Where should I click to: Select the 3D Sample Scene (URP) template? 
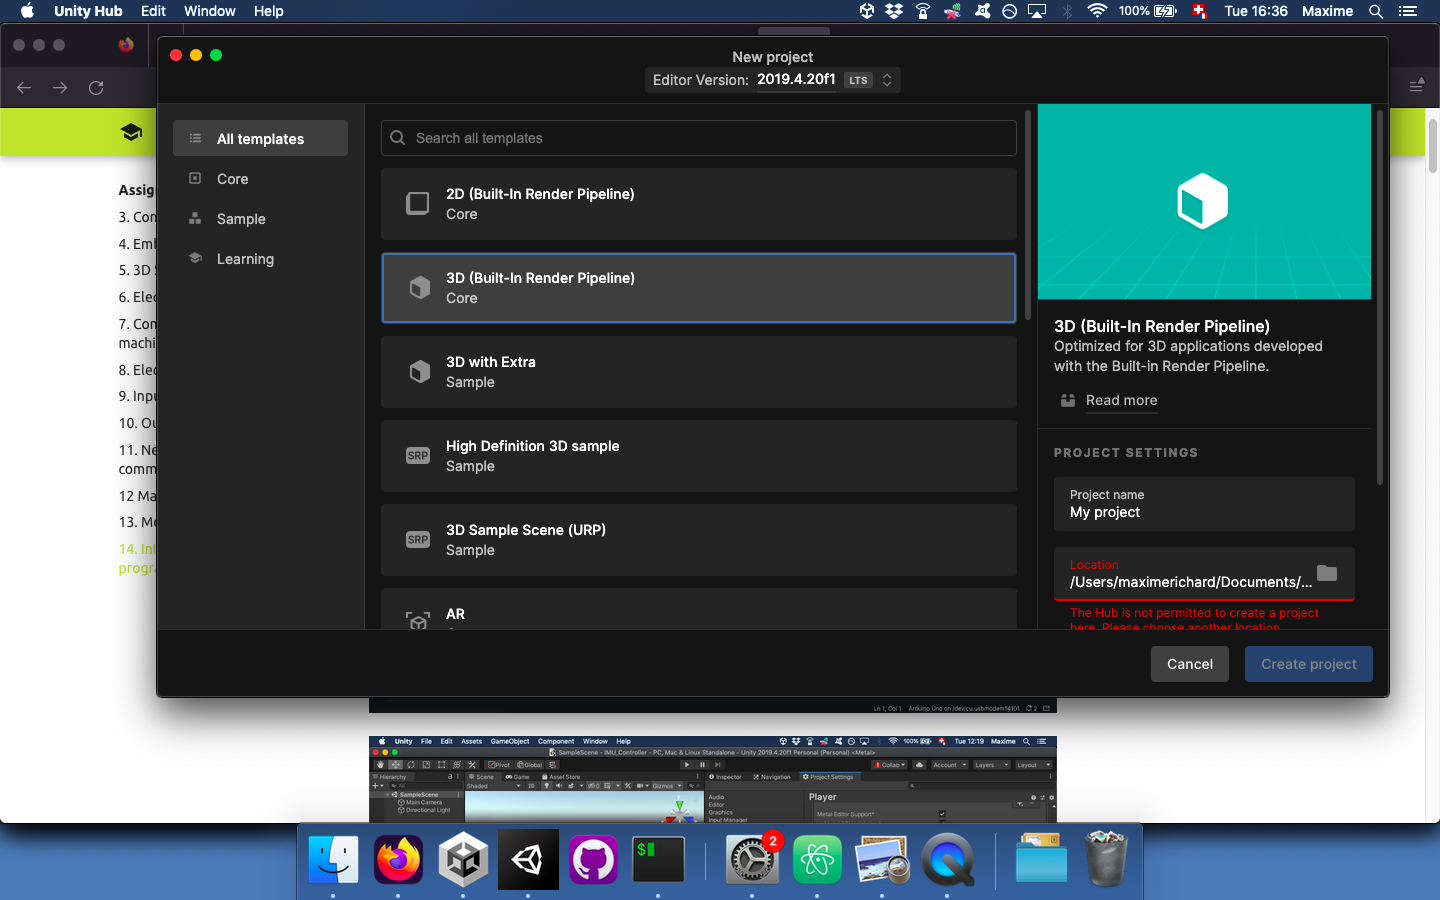[698, 540]
